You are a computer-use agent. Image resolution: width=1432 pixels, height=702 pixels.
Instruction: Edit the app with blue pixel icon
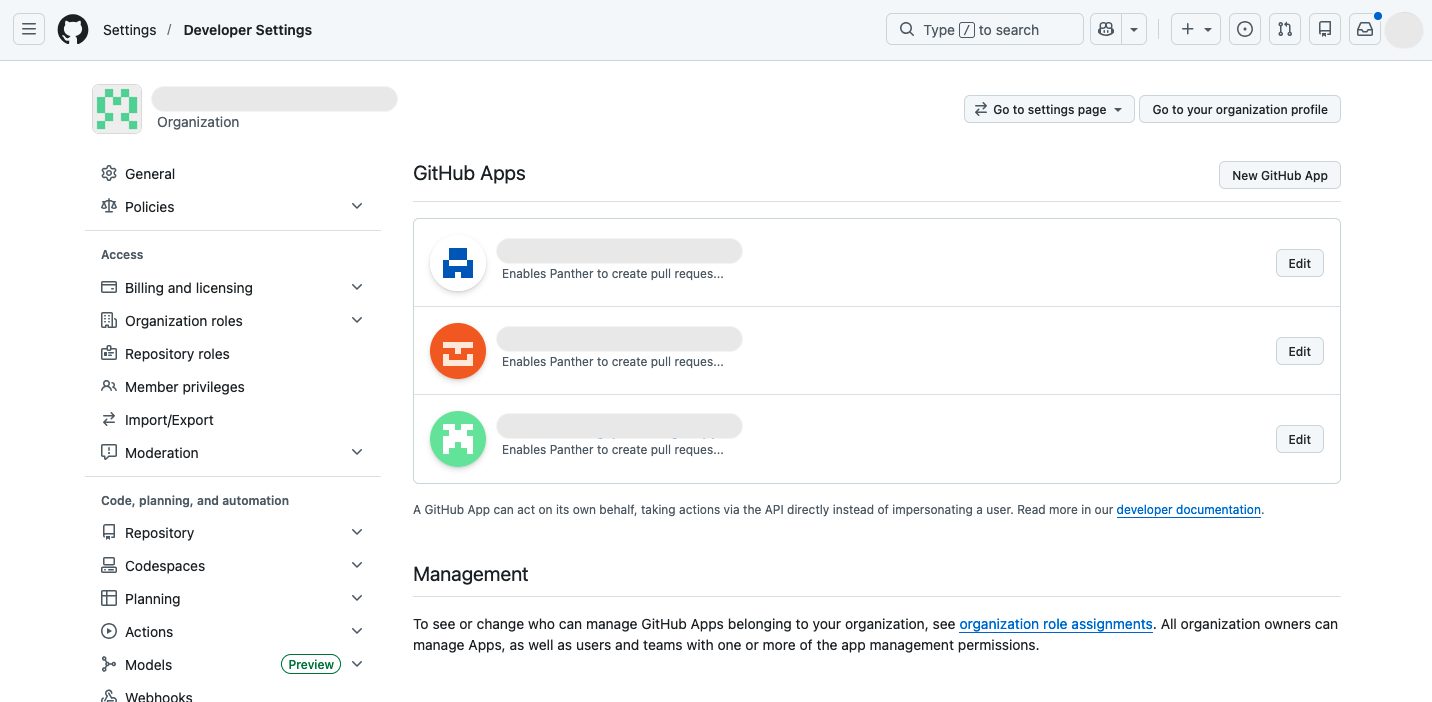(x=1300, y=263)
